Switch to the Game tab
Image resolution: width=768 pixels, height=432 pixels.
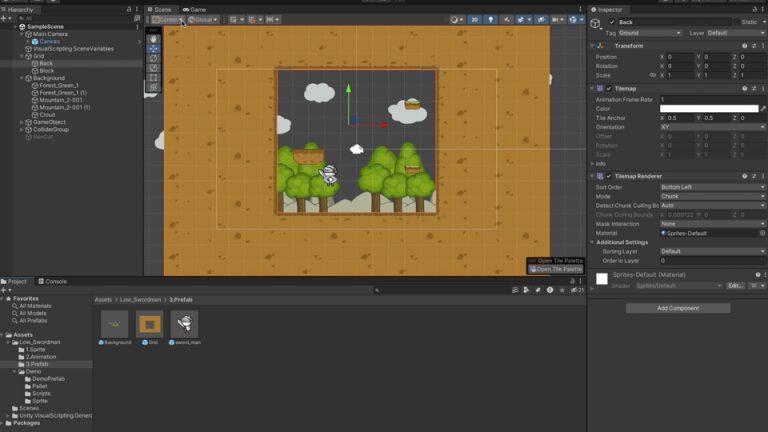tap(194, 9)
